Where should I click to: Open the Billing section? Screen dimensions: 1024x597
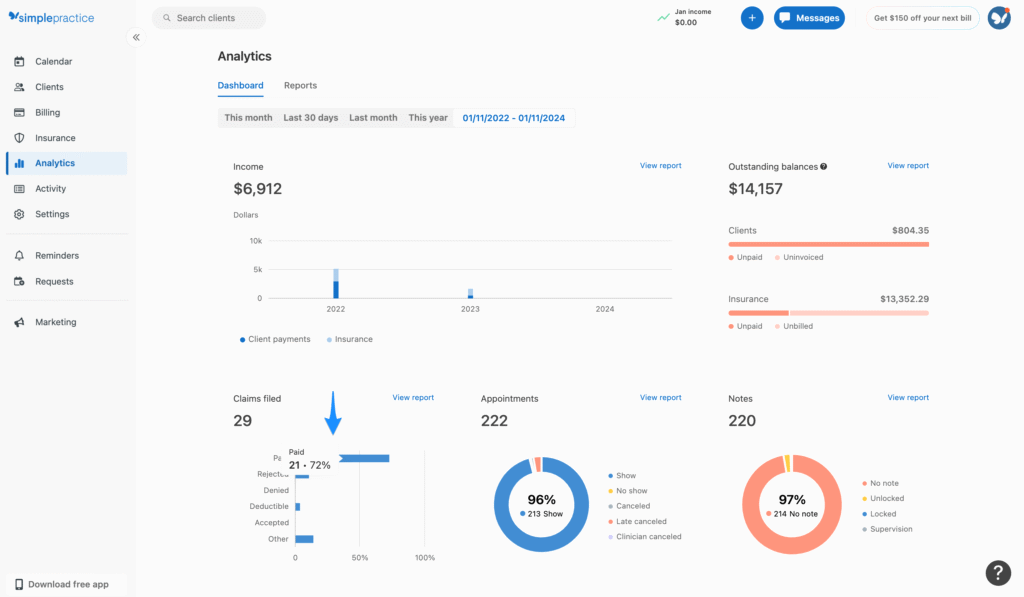[x=45, y=112]
